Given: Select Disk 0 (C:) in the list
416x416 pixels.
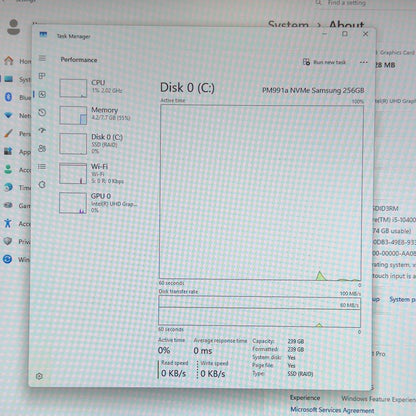Looking at the screenshot, I should pyautogui.click(x=99, y=144).
